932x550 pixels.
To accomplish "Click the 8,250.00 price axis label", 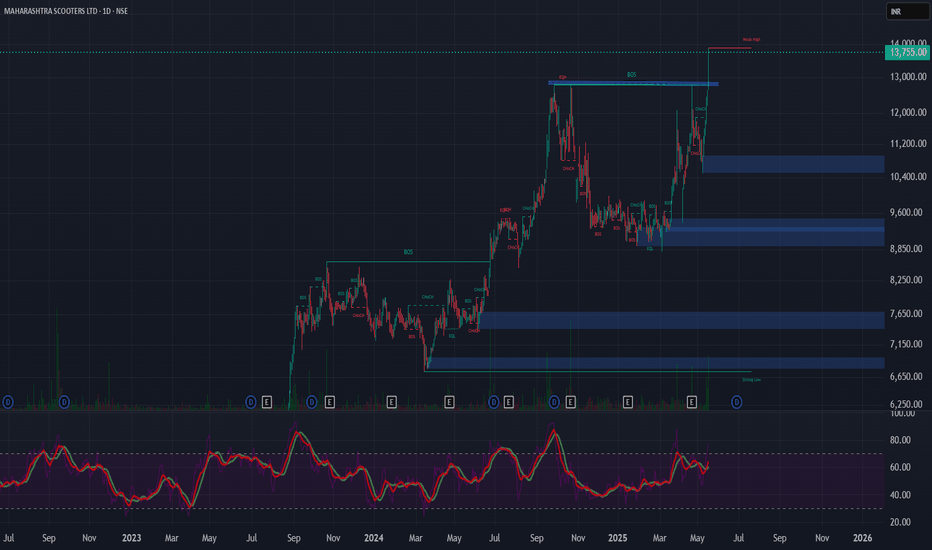I will 908,279.
